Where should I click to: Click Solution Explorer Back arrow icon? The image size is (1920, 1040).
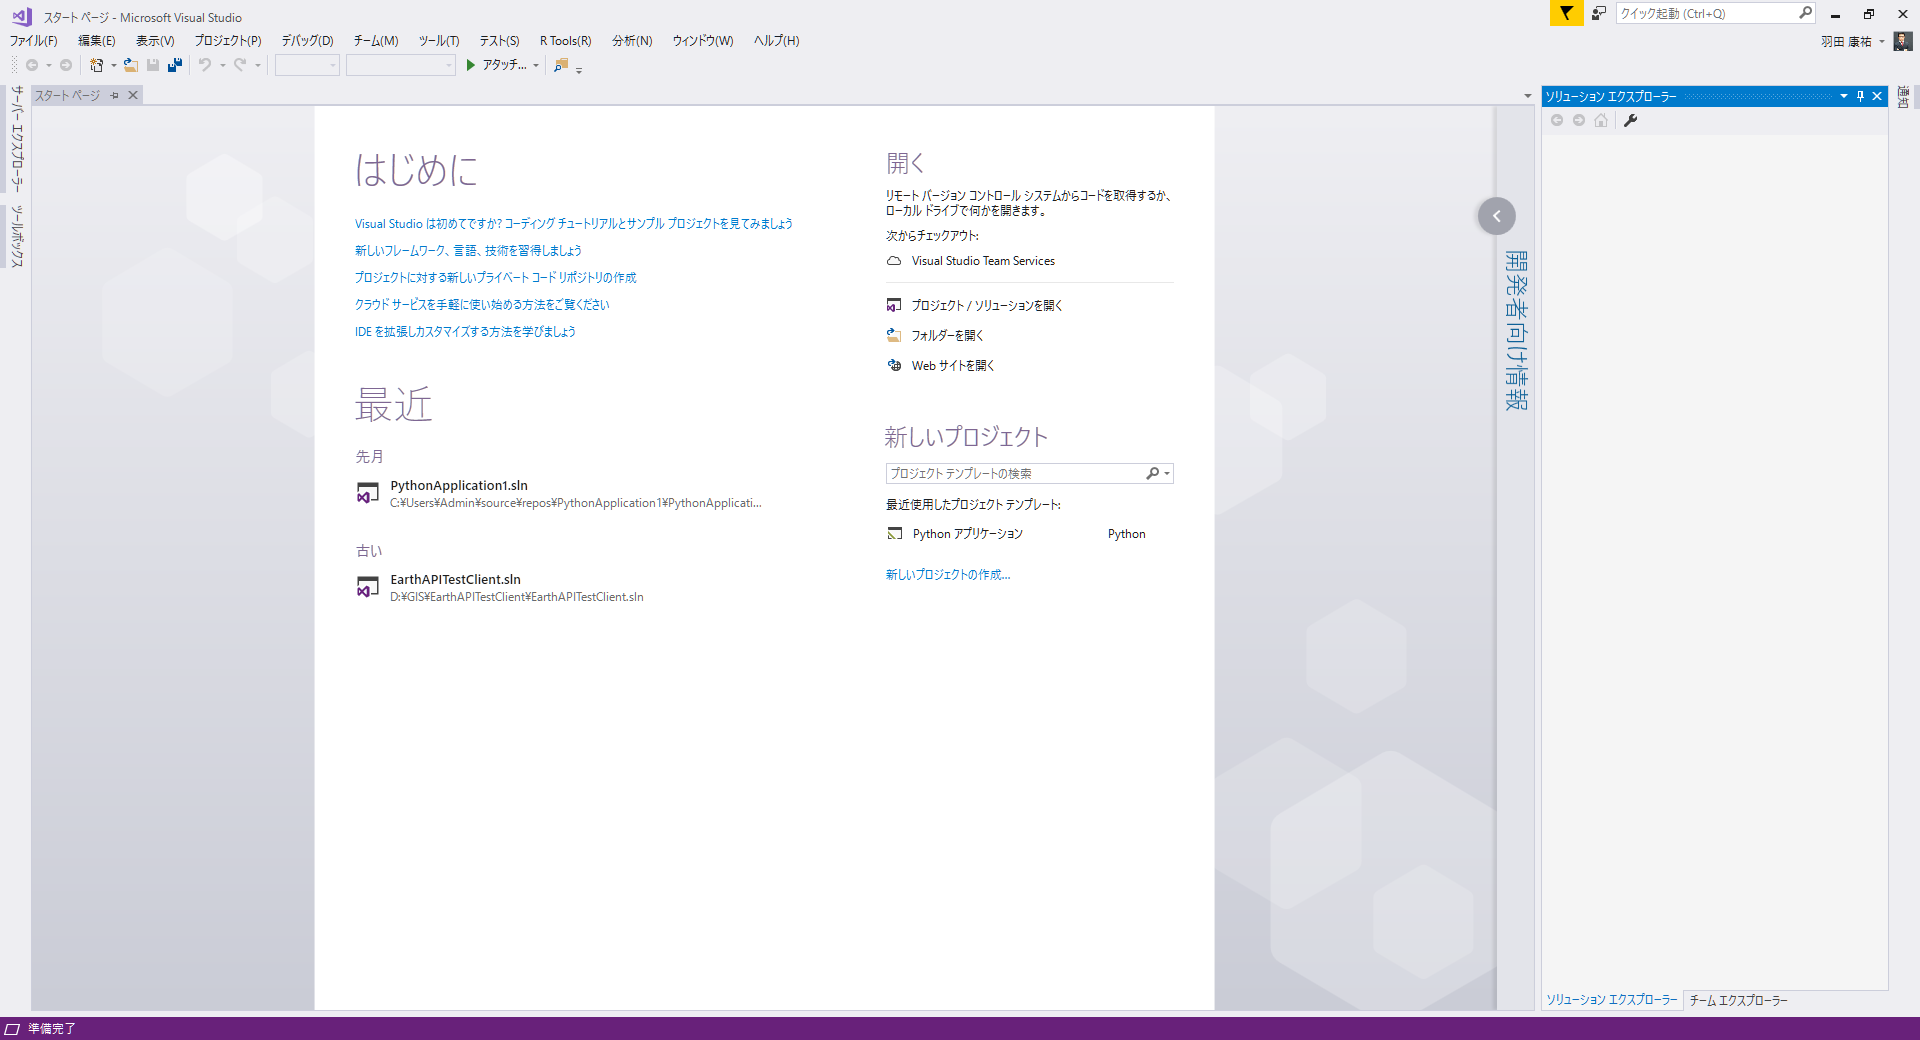[1557, 120]
